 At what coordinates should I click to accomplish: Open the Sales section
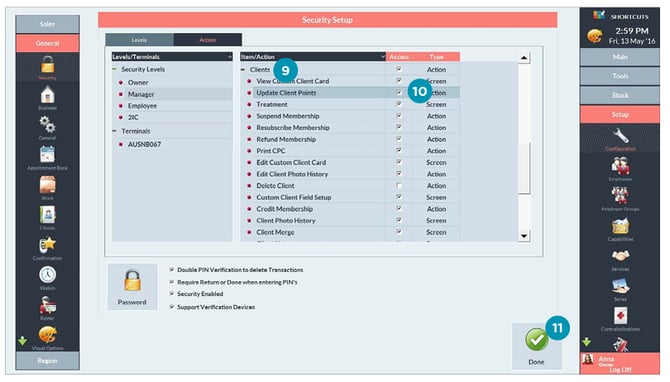(x=47, y=24)
